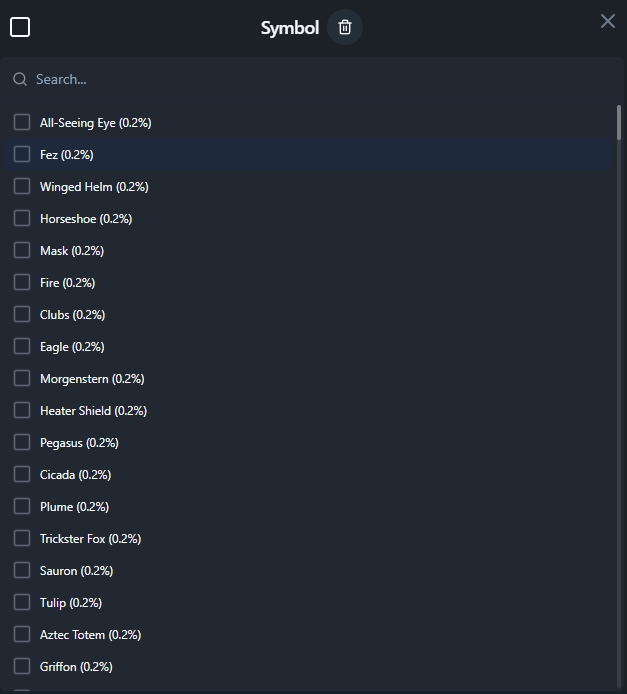Close the Symbol filter panel
627x694 pixels.
point(608,21)
